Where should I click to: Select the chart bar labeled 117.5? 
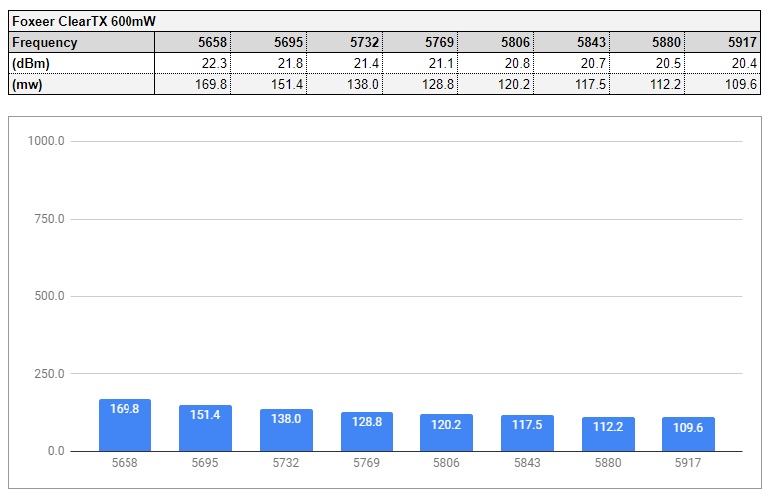pyautogui.click(x=527, y=433)
